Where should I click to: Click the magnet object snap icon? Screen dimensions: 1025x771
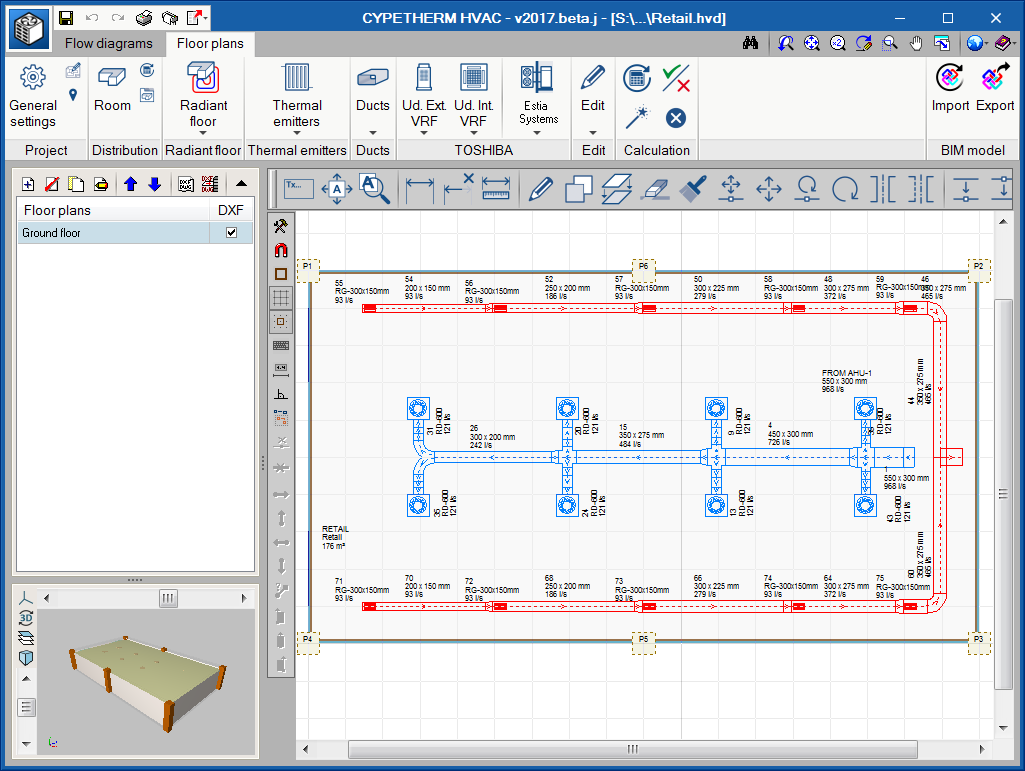point(281,250)
